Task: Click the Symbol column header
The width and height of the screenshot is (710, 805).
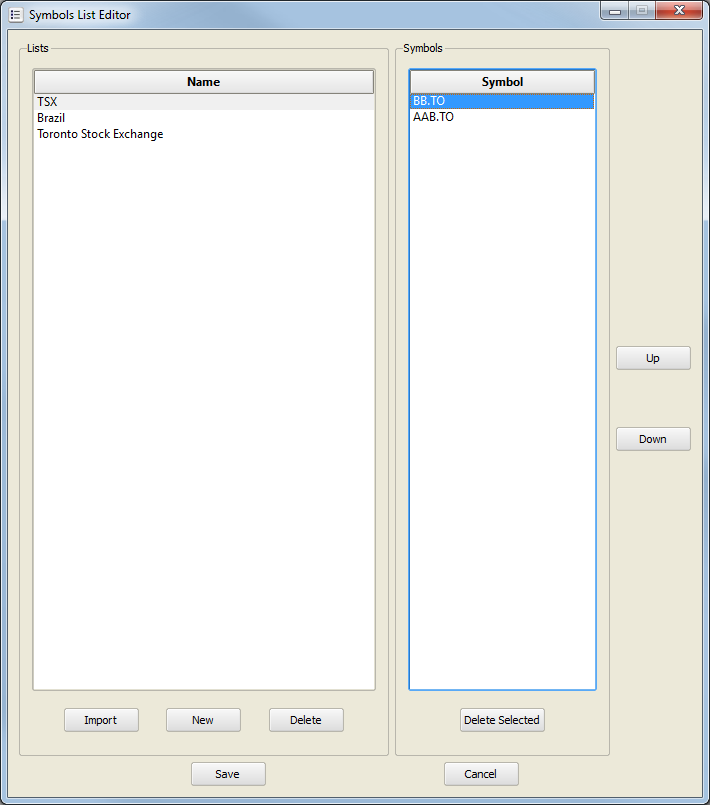Action: (x=502, y=82)
